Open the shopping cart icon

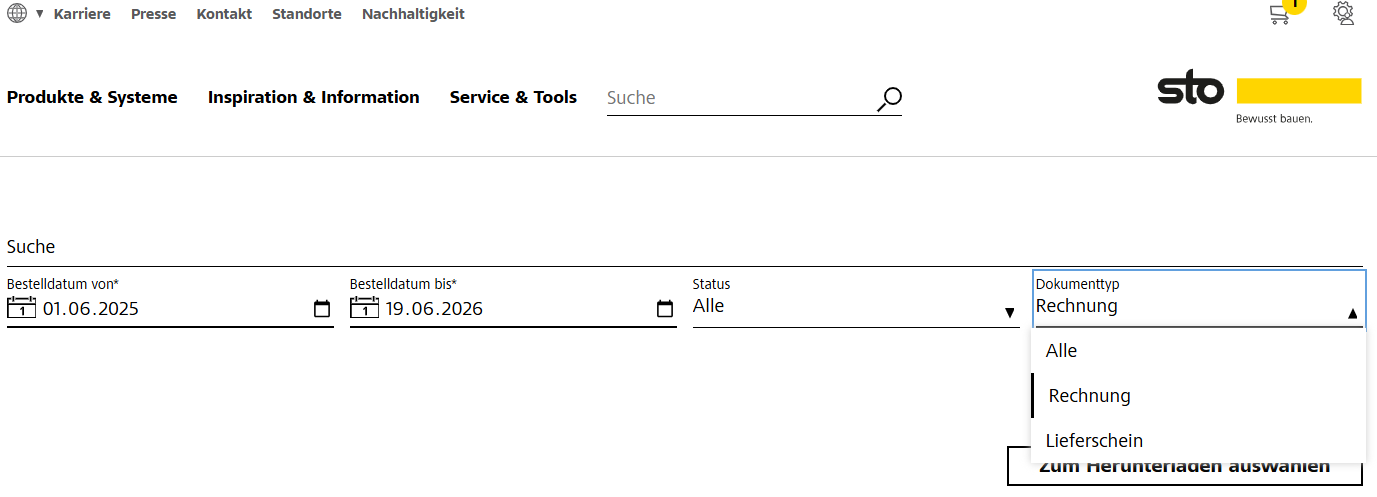point(1279,14)
